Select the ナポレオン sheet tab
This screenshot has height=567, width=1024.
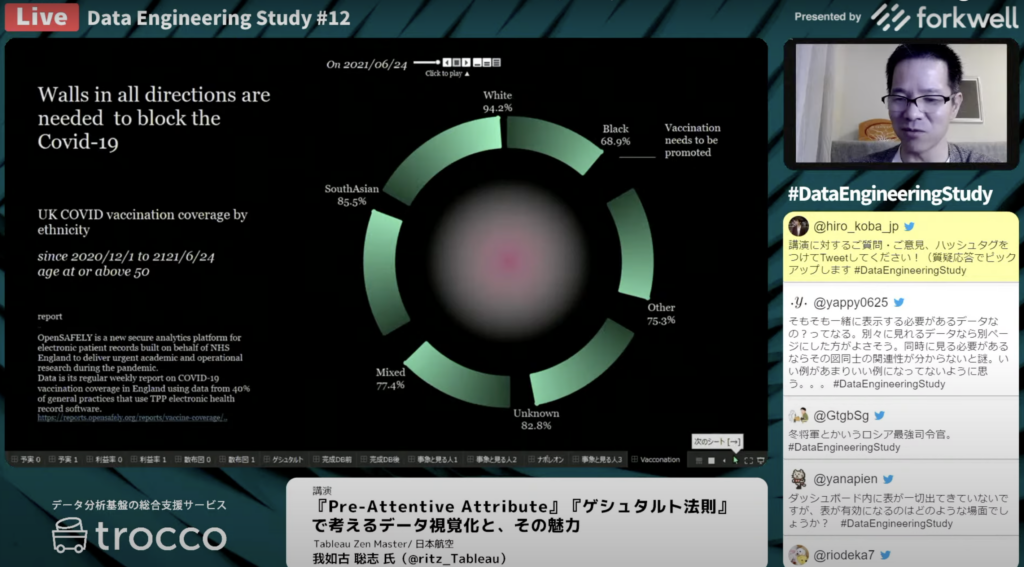(549, 460)
